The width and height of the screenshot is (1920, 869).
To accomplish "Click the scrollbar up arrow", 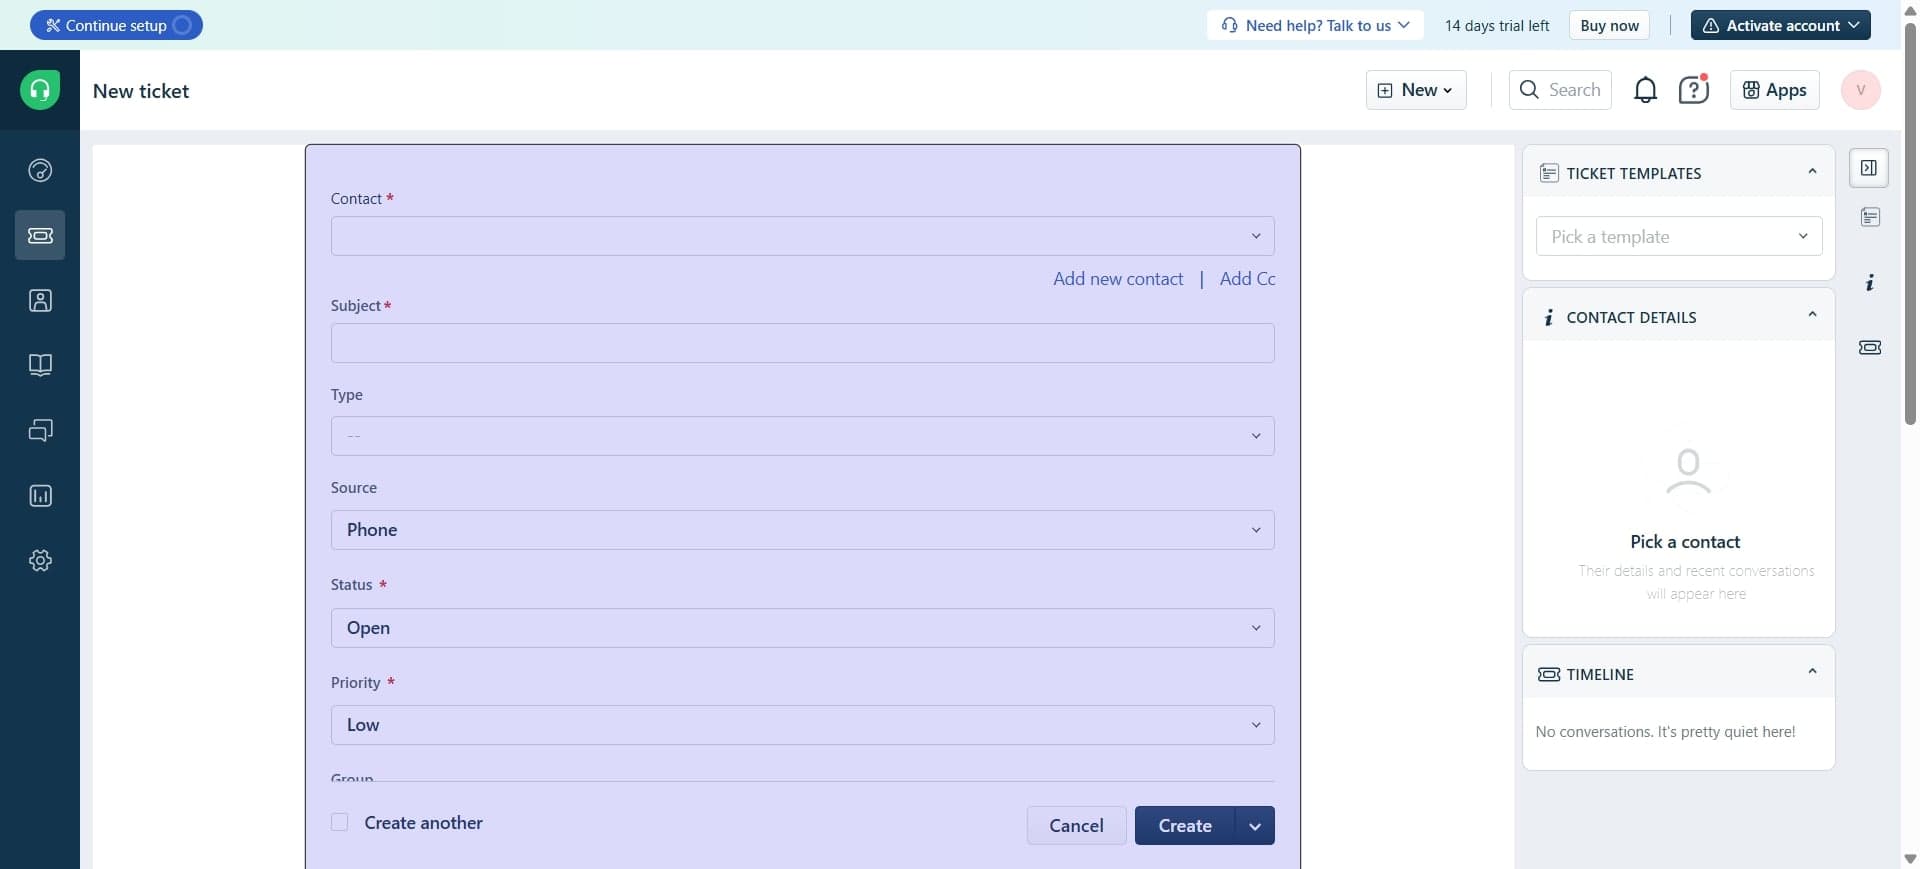I will [1910, 9].
